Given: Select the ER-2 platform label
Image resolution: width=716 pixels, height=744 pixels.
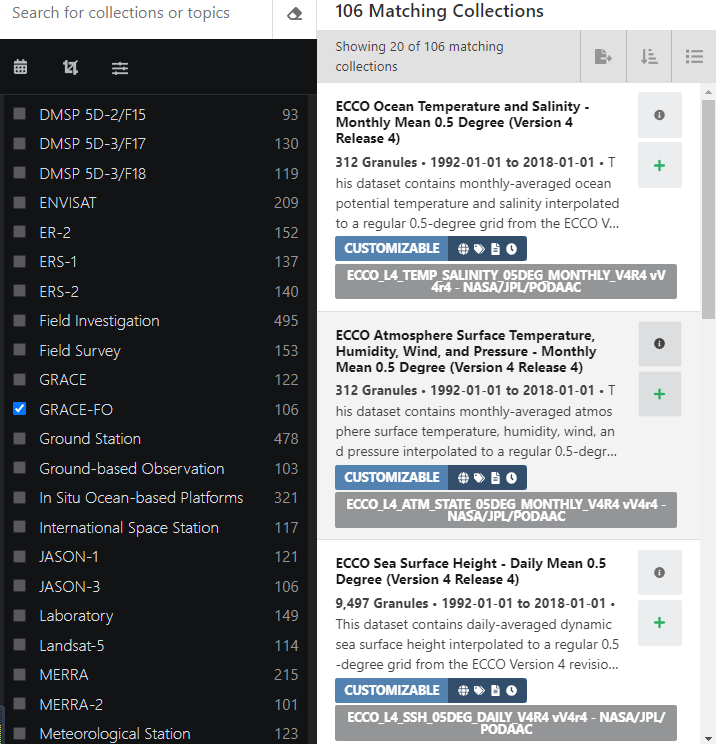Looking at the screenshot, I should pos(55,232).
